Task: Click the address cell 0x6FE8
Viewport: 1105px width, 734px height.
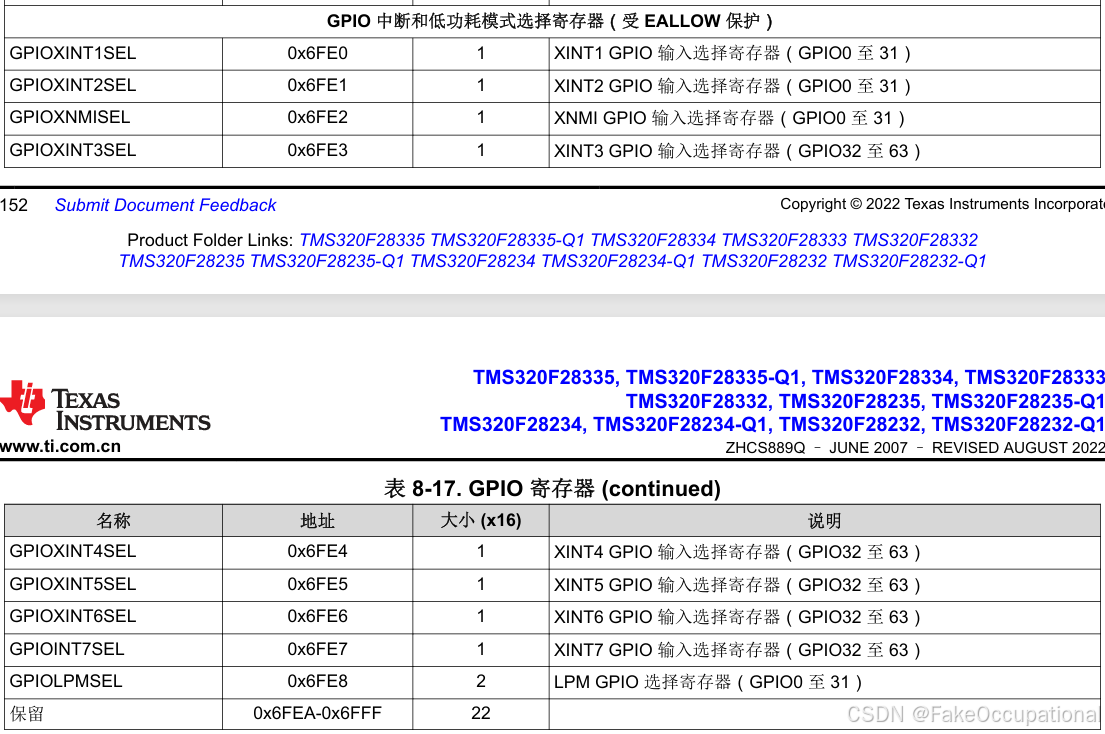Action: pos(317,682)
